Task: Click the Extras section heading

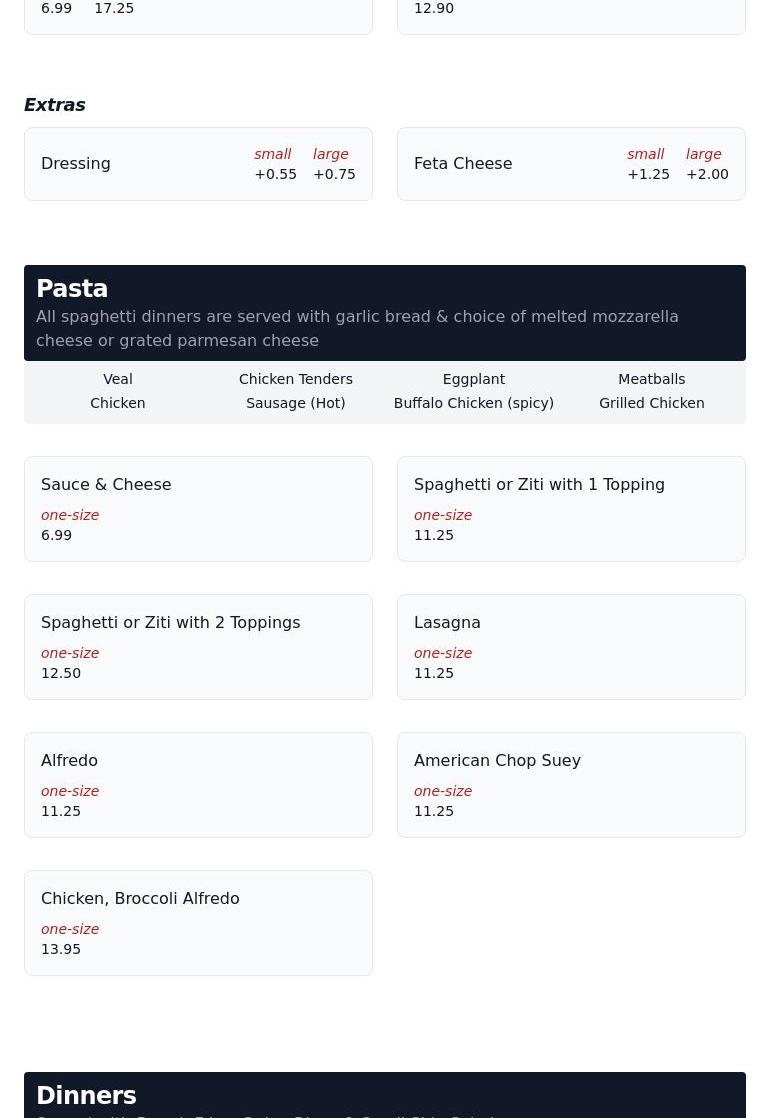Action: [x=55, y=105]
